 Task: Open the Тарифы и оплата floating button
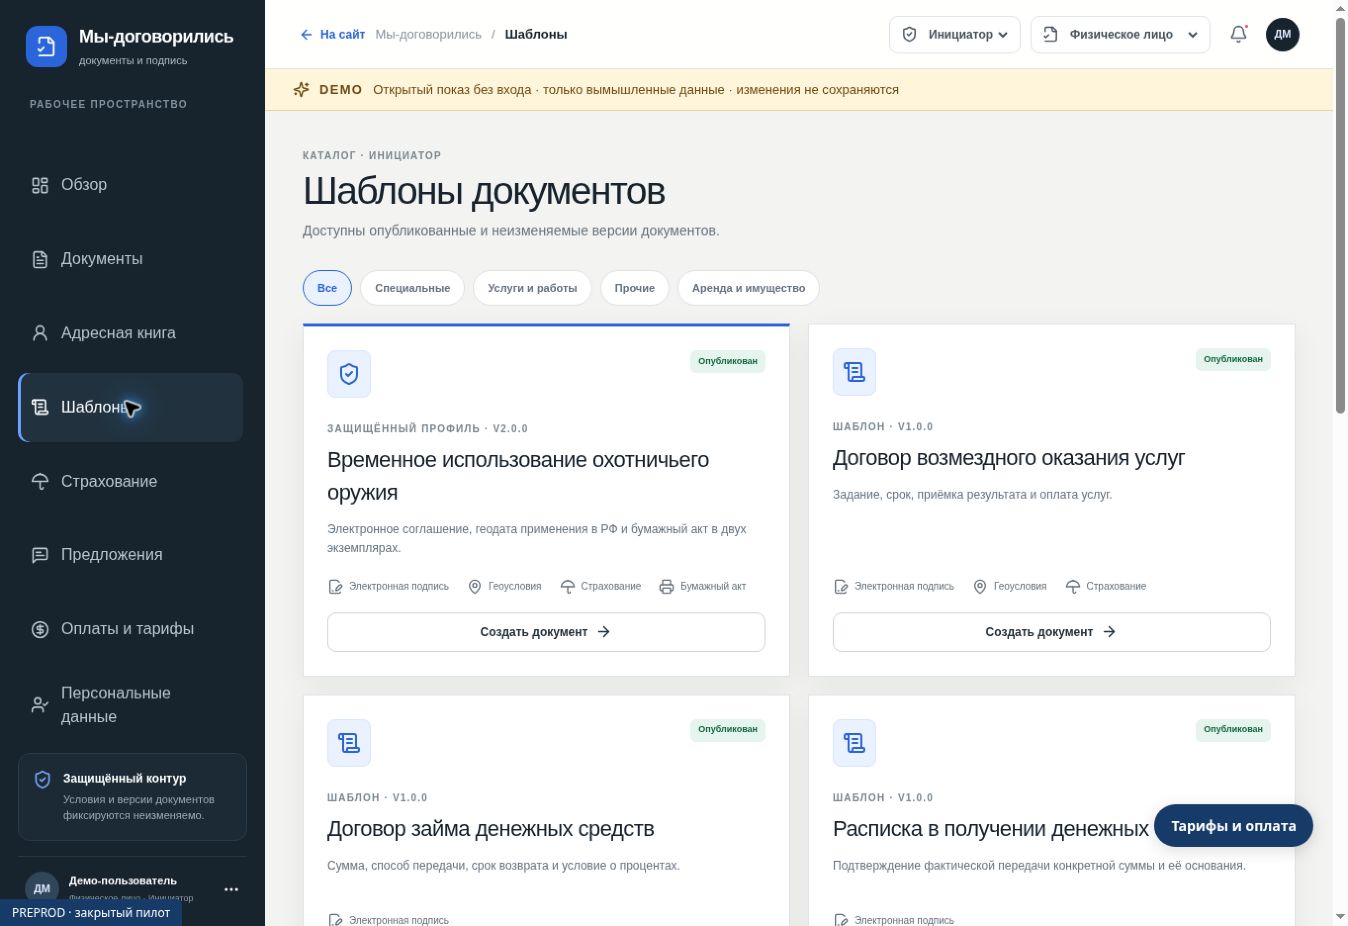[1233, 826]
